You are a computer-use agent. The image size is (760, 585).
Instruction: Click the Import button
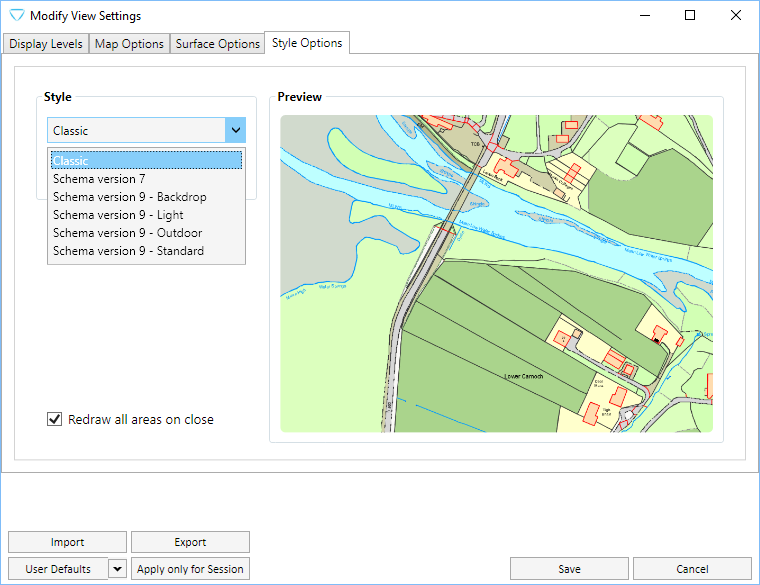click(x=67, y=542)
